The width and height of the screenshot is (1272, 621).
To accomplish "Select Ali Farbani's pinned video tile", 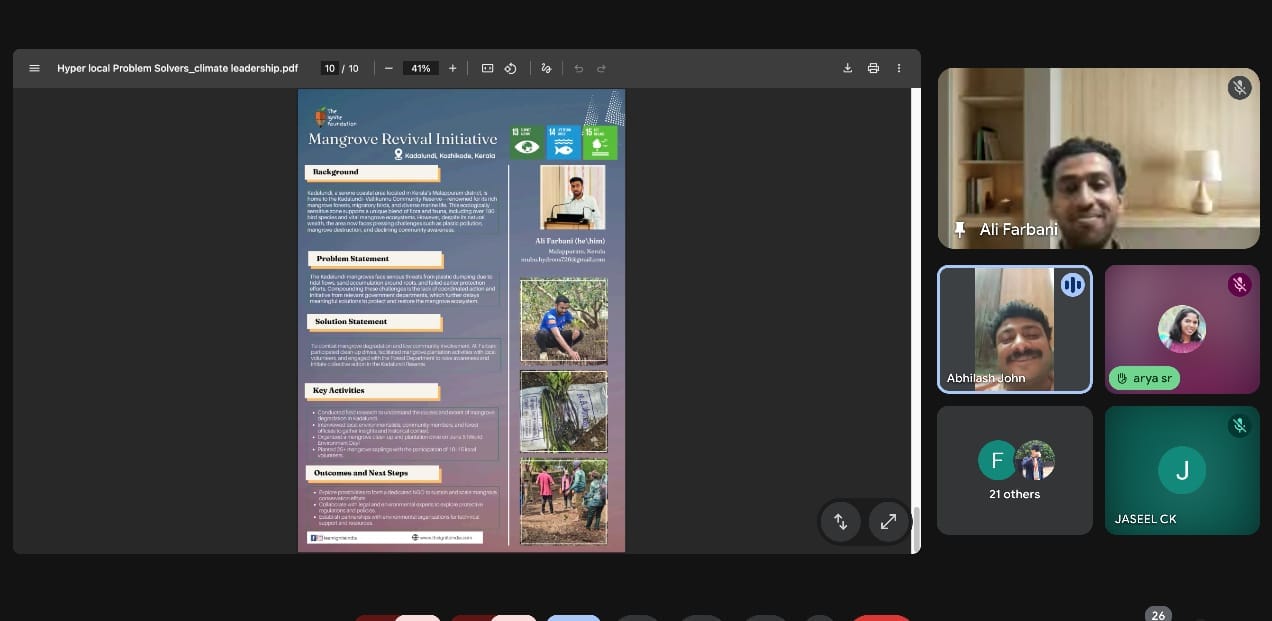I will click(x=1098, y=158).
